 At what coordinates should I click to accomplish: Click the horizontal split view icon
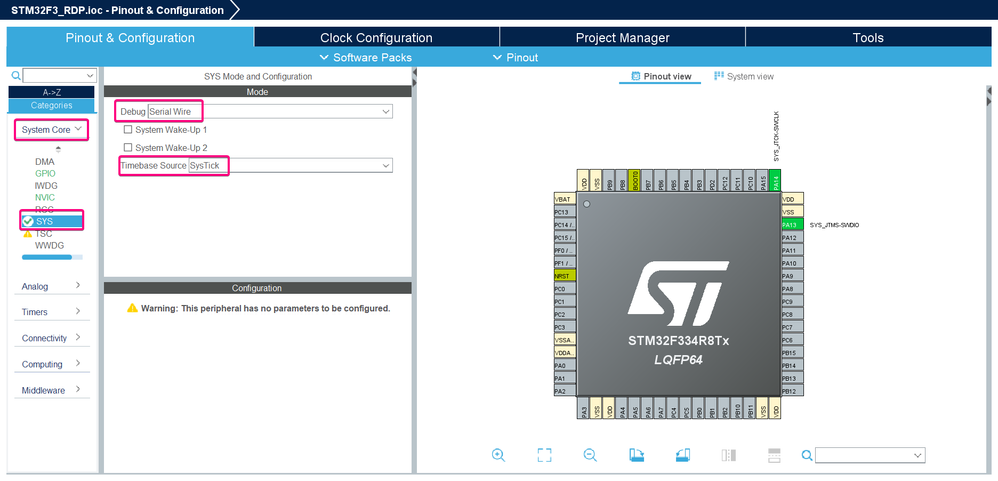pyautogui.click(x=775, y=454)
